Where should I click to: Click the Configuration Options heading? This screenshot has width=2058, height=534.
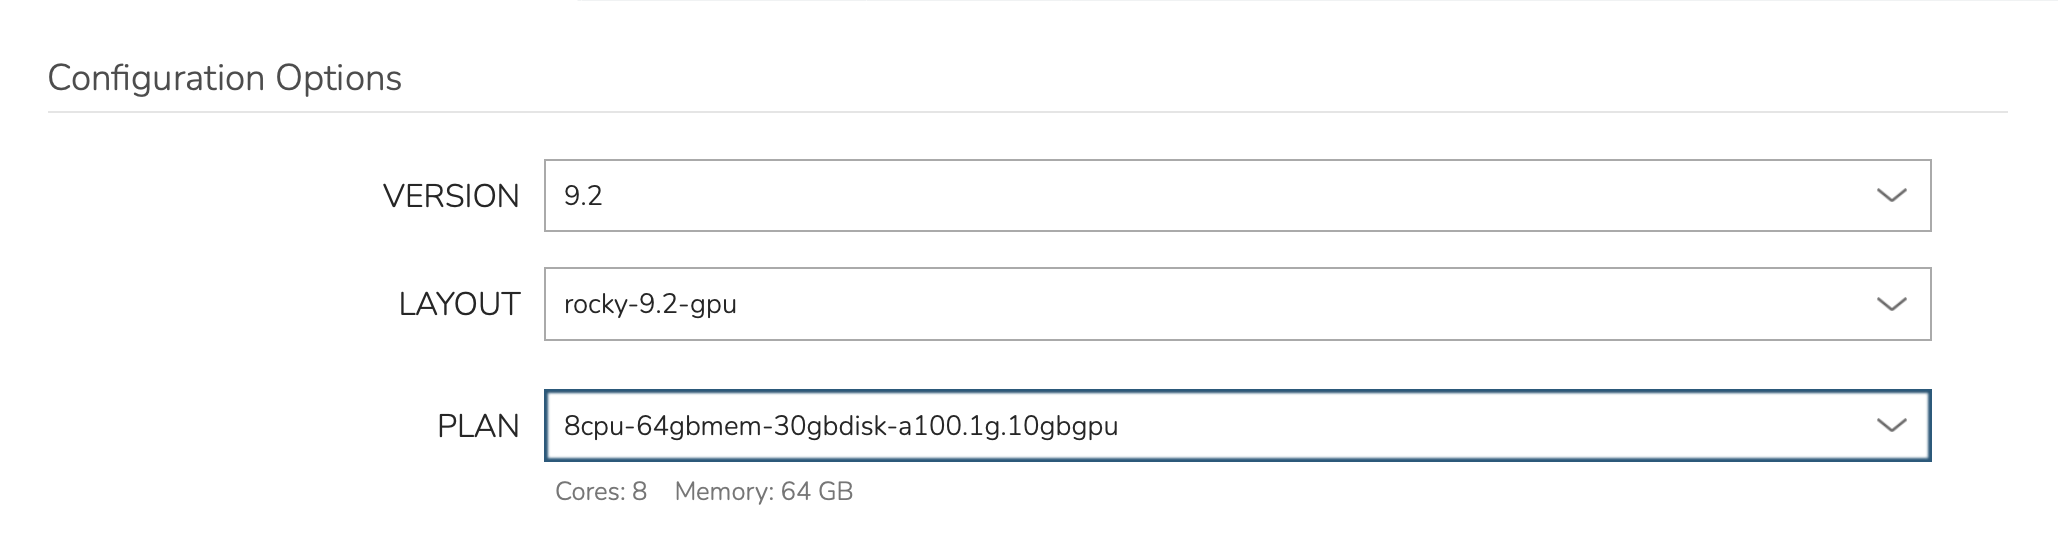(224, 78)
